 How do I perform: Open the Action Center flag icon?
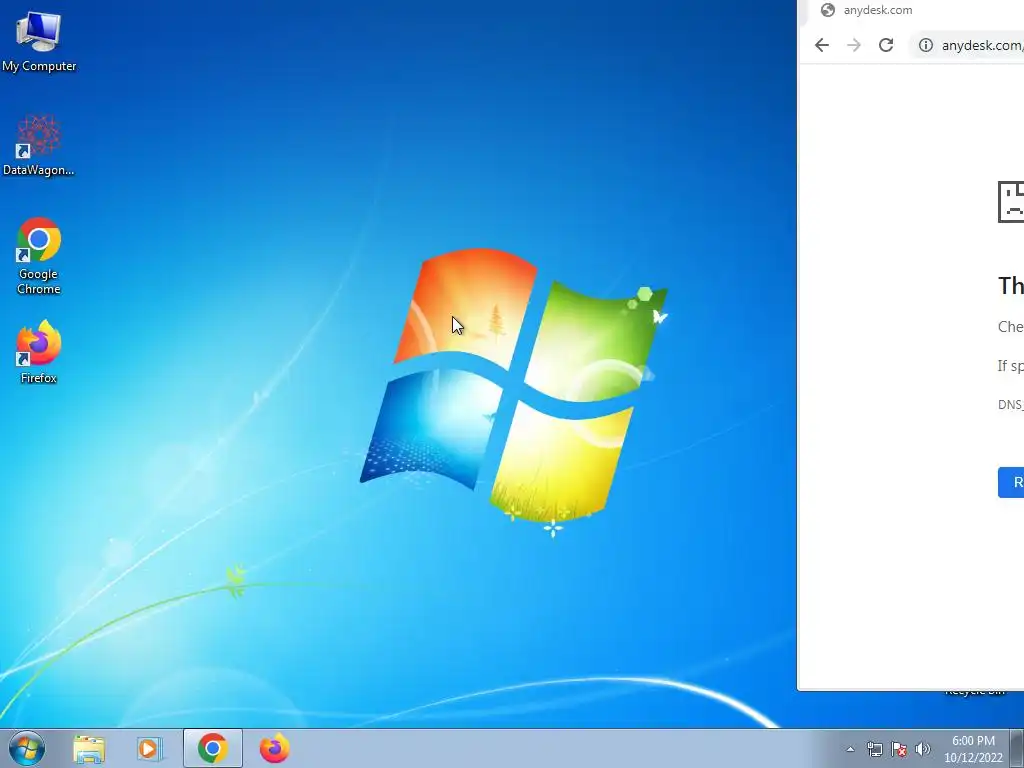click(x=899, y=749)
